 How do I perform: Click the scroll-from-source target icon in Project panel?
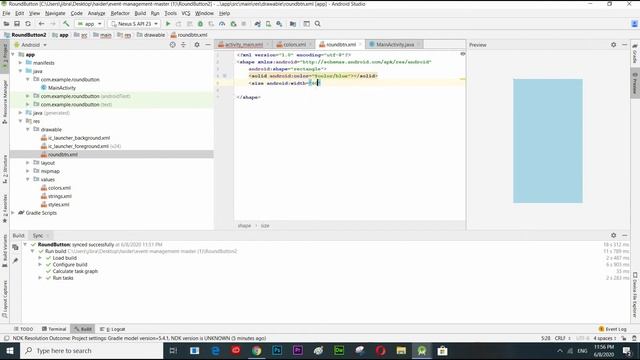[172, 44]
